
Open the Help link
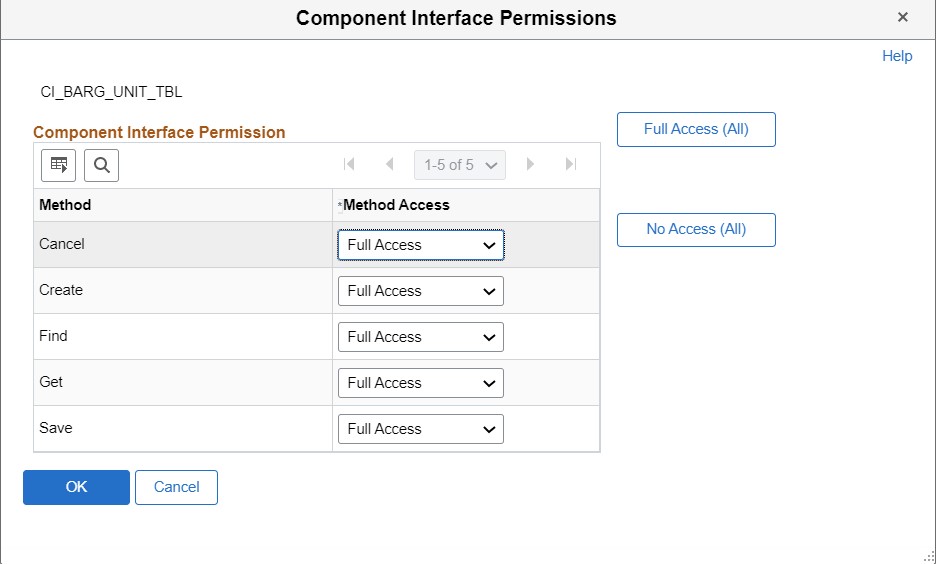(x=897, y=56)
